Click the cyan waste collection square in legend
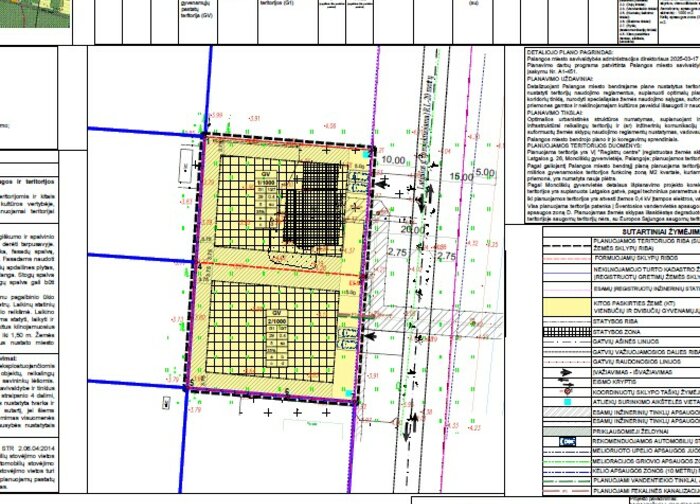This screenshot has width=700, height=504. pyautogui.click(x=567, y=402)
